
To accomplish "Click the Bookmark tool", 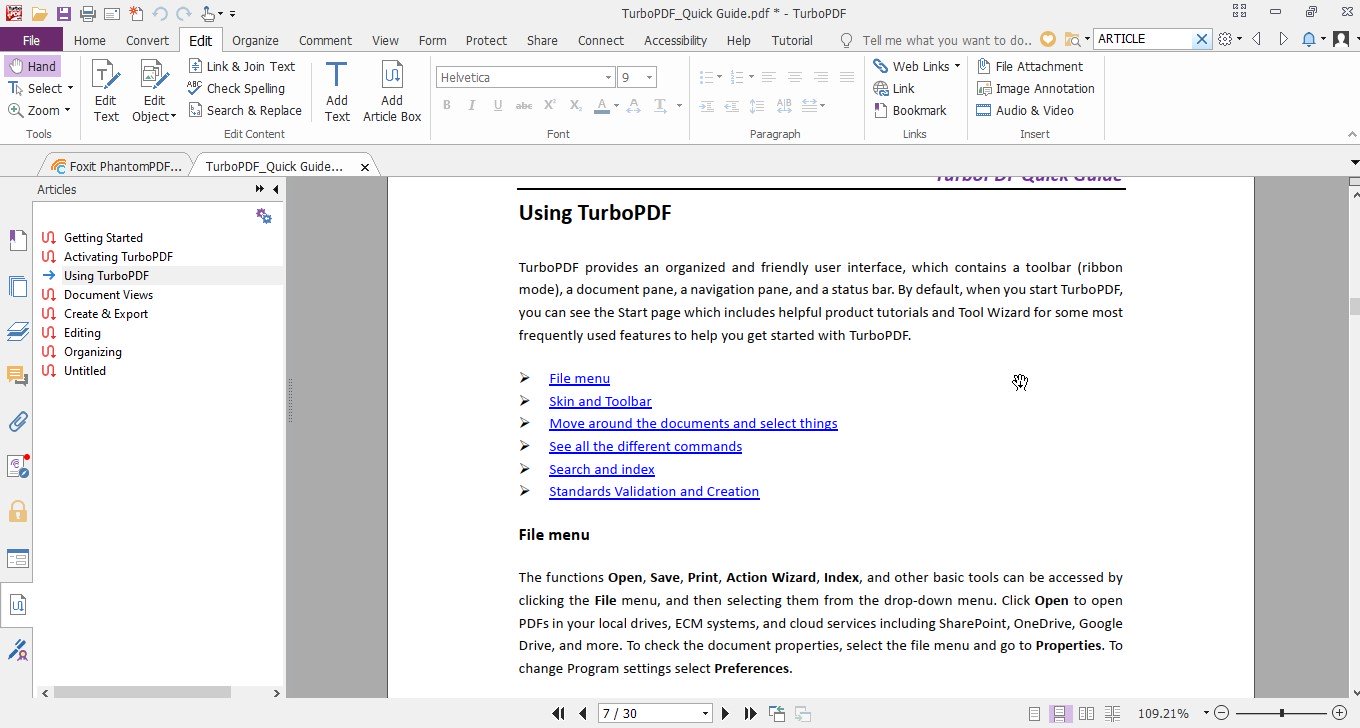I will tap(909, 110).
